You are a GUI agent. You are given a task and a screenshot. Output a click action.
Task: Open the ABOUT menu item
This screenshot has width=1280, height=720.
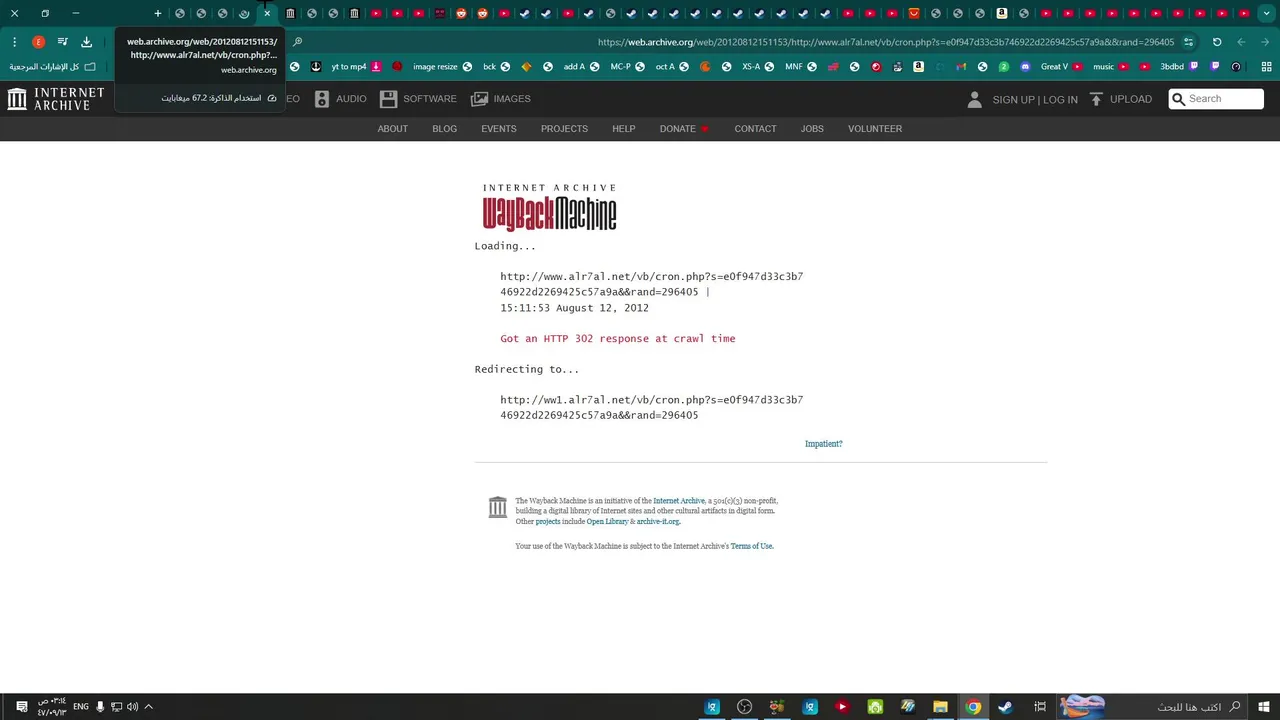(x=392, y=129)
